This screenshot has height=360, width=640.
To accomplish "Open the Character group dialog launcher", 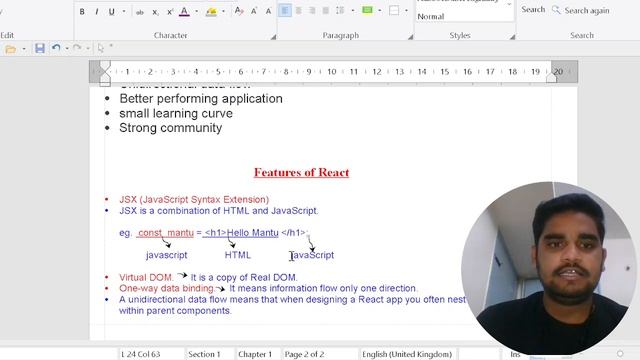I will coord(273,37).
